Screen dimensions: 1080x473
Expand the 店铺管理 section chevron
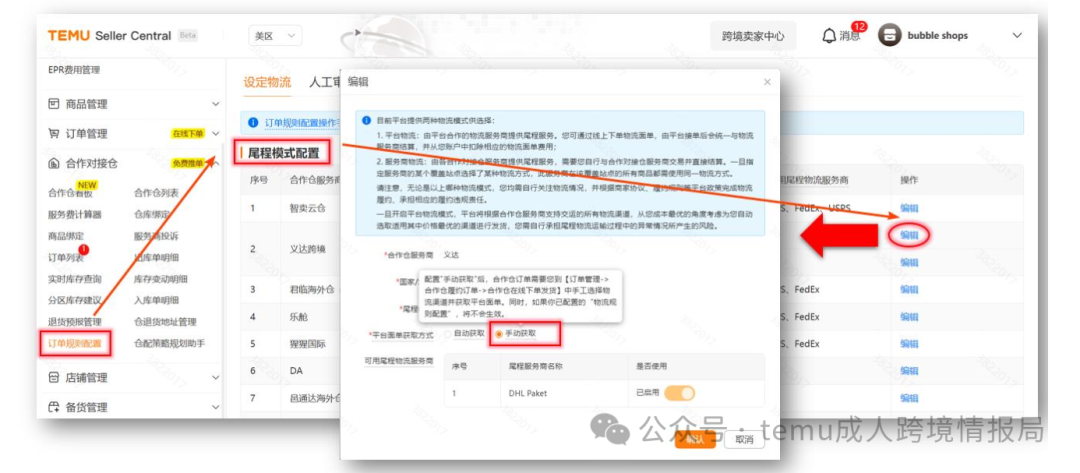(216, 378)
